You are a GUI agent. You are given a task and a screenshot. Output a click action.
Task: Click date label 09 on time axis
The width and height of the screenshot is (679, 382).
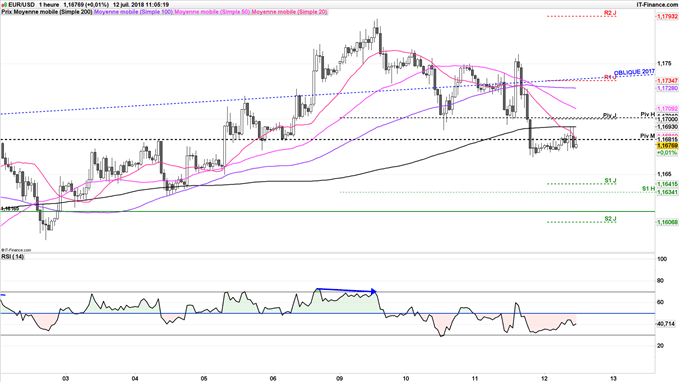340,378
